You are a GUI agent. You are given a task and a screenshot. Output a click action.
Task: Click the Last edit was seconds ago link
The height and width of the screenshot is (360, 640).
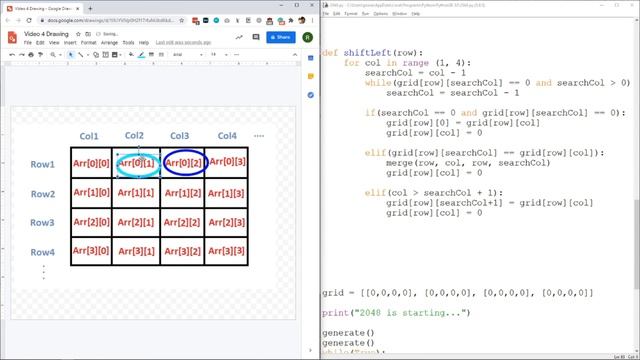pyautogui.click(x=183, y=42)
